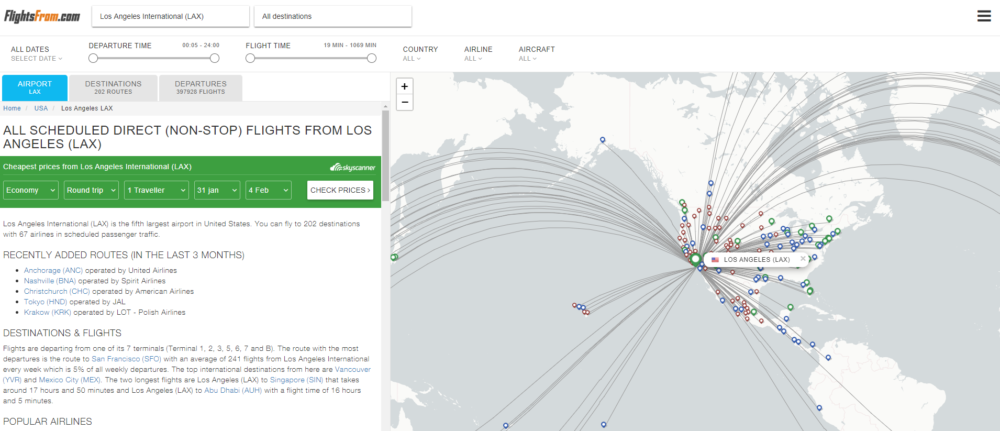1000x431 pixels.
Task: Open the hamburger menu icon
Action: (x=984, y=15)
